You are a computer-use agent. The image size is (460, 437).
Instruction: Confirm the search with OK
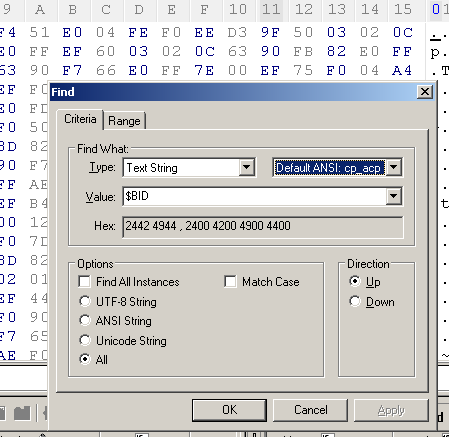click(229, 410)
